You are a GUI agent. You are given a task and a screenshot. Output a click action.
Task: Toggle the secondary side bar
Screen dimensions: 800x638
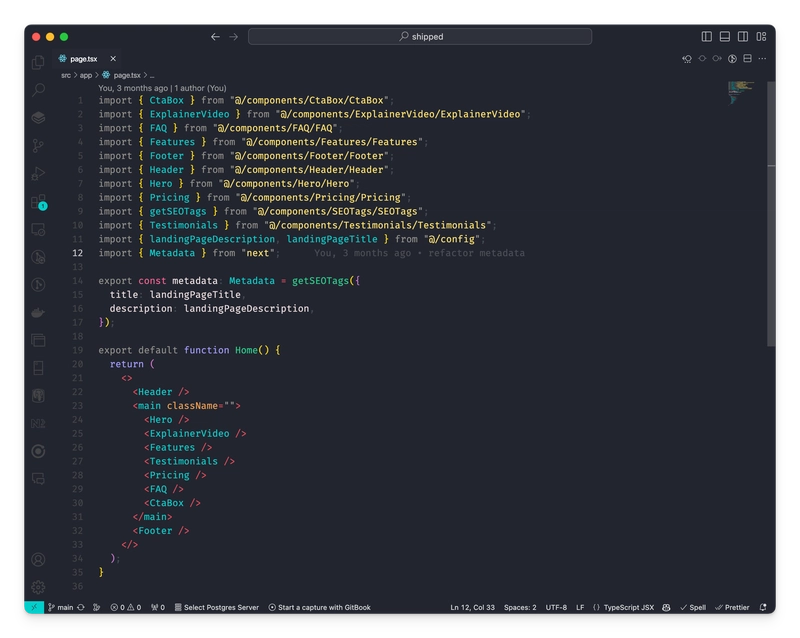coord(743,36)
